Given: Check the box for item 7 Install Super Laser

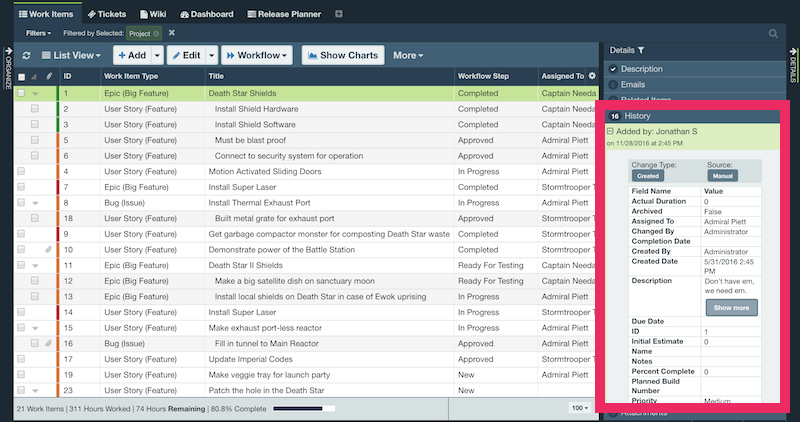Looking at the screenshot, I should (21, 187).
